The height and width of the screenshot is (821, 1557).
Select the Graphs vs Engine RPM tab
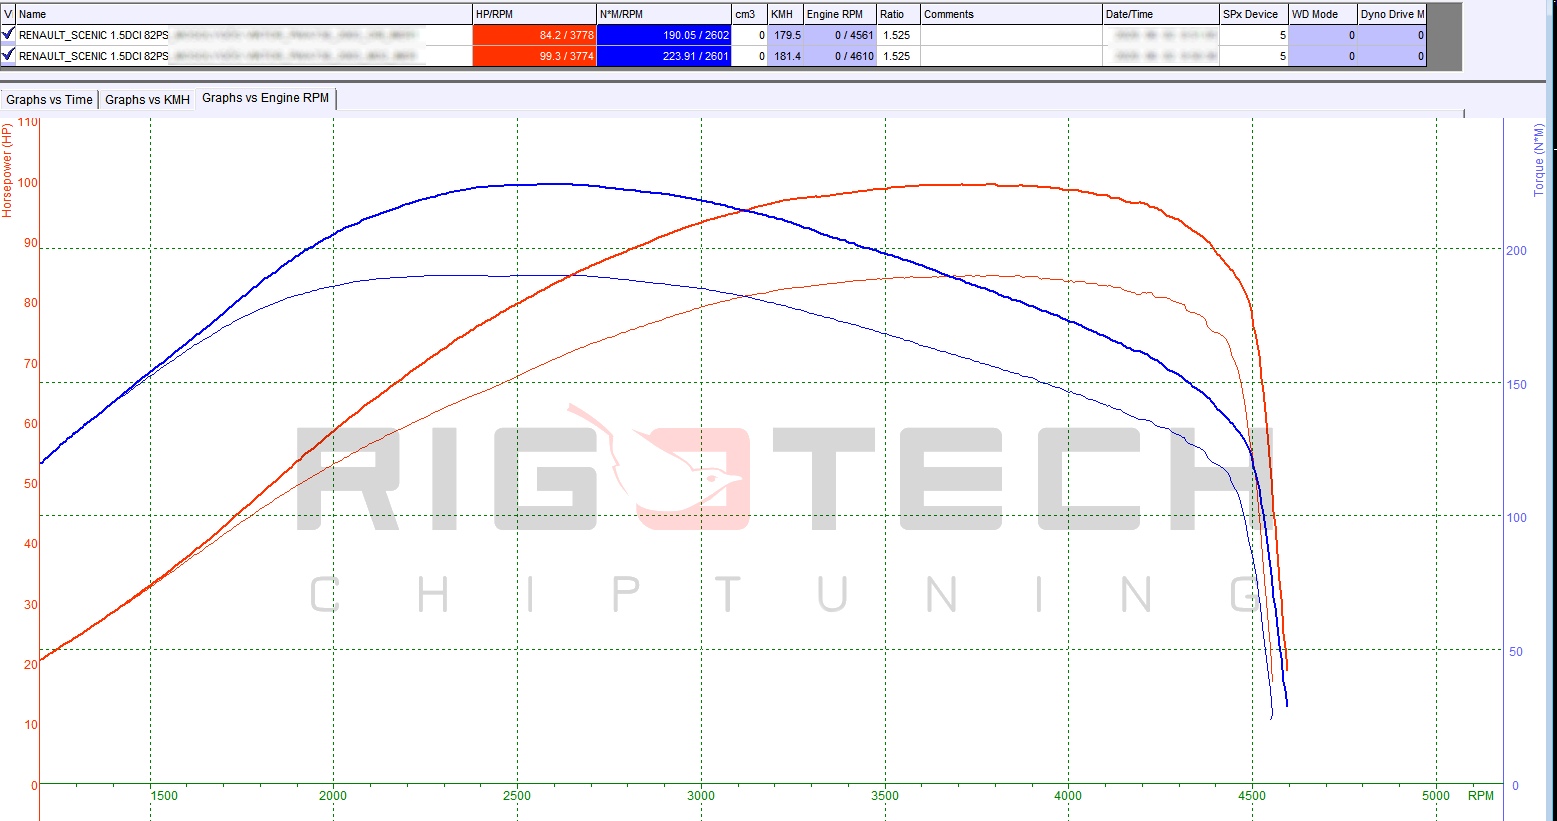coord(265,98)
